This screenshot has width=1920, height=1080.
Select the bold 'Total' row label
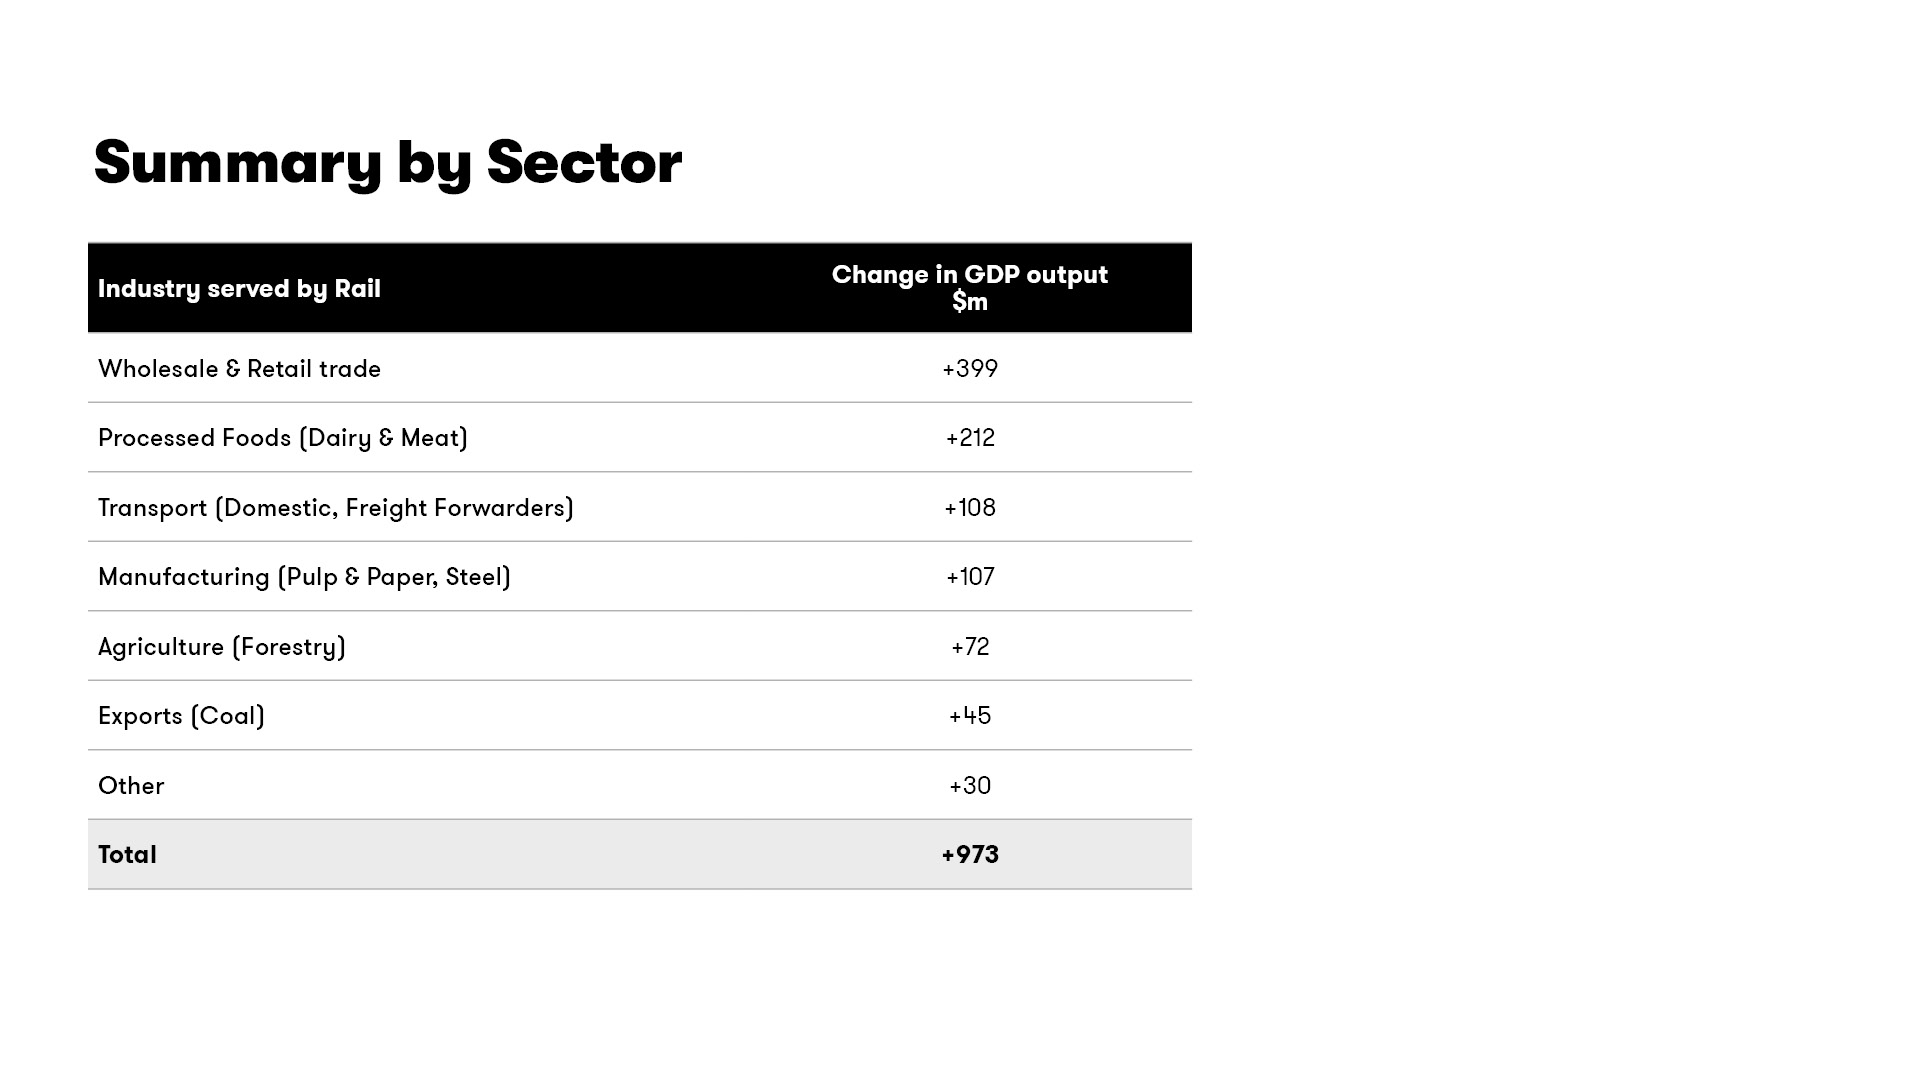click(127, 855)
